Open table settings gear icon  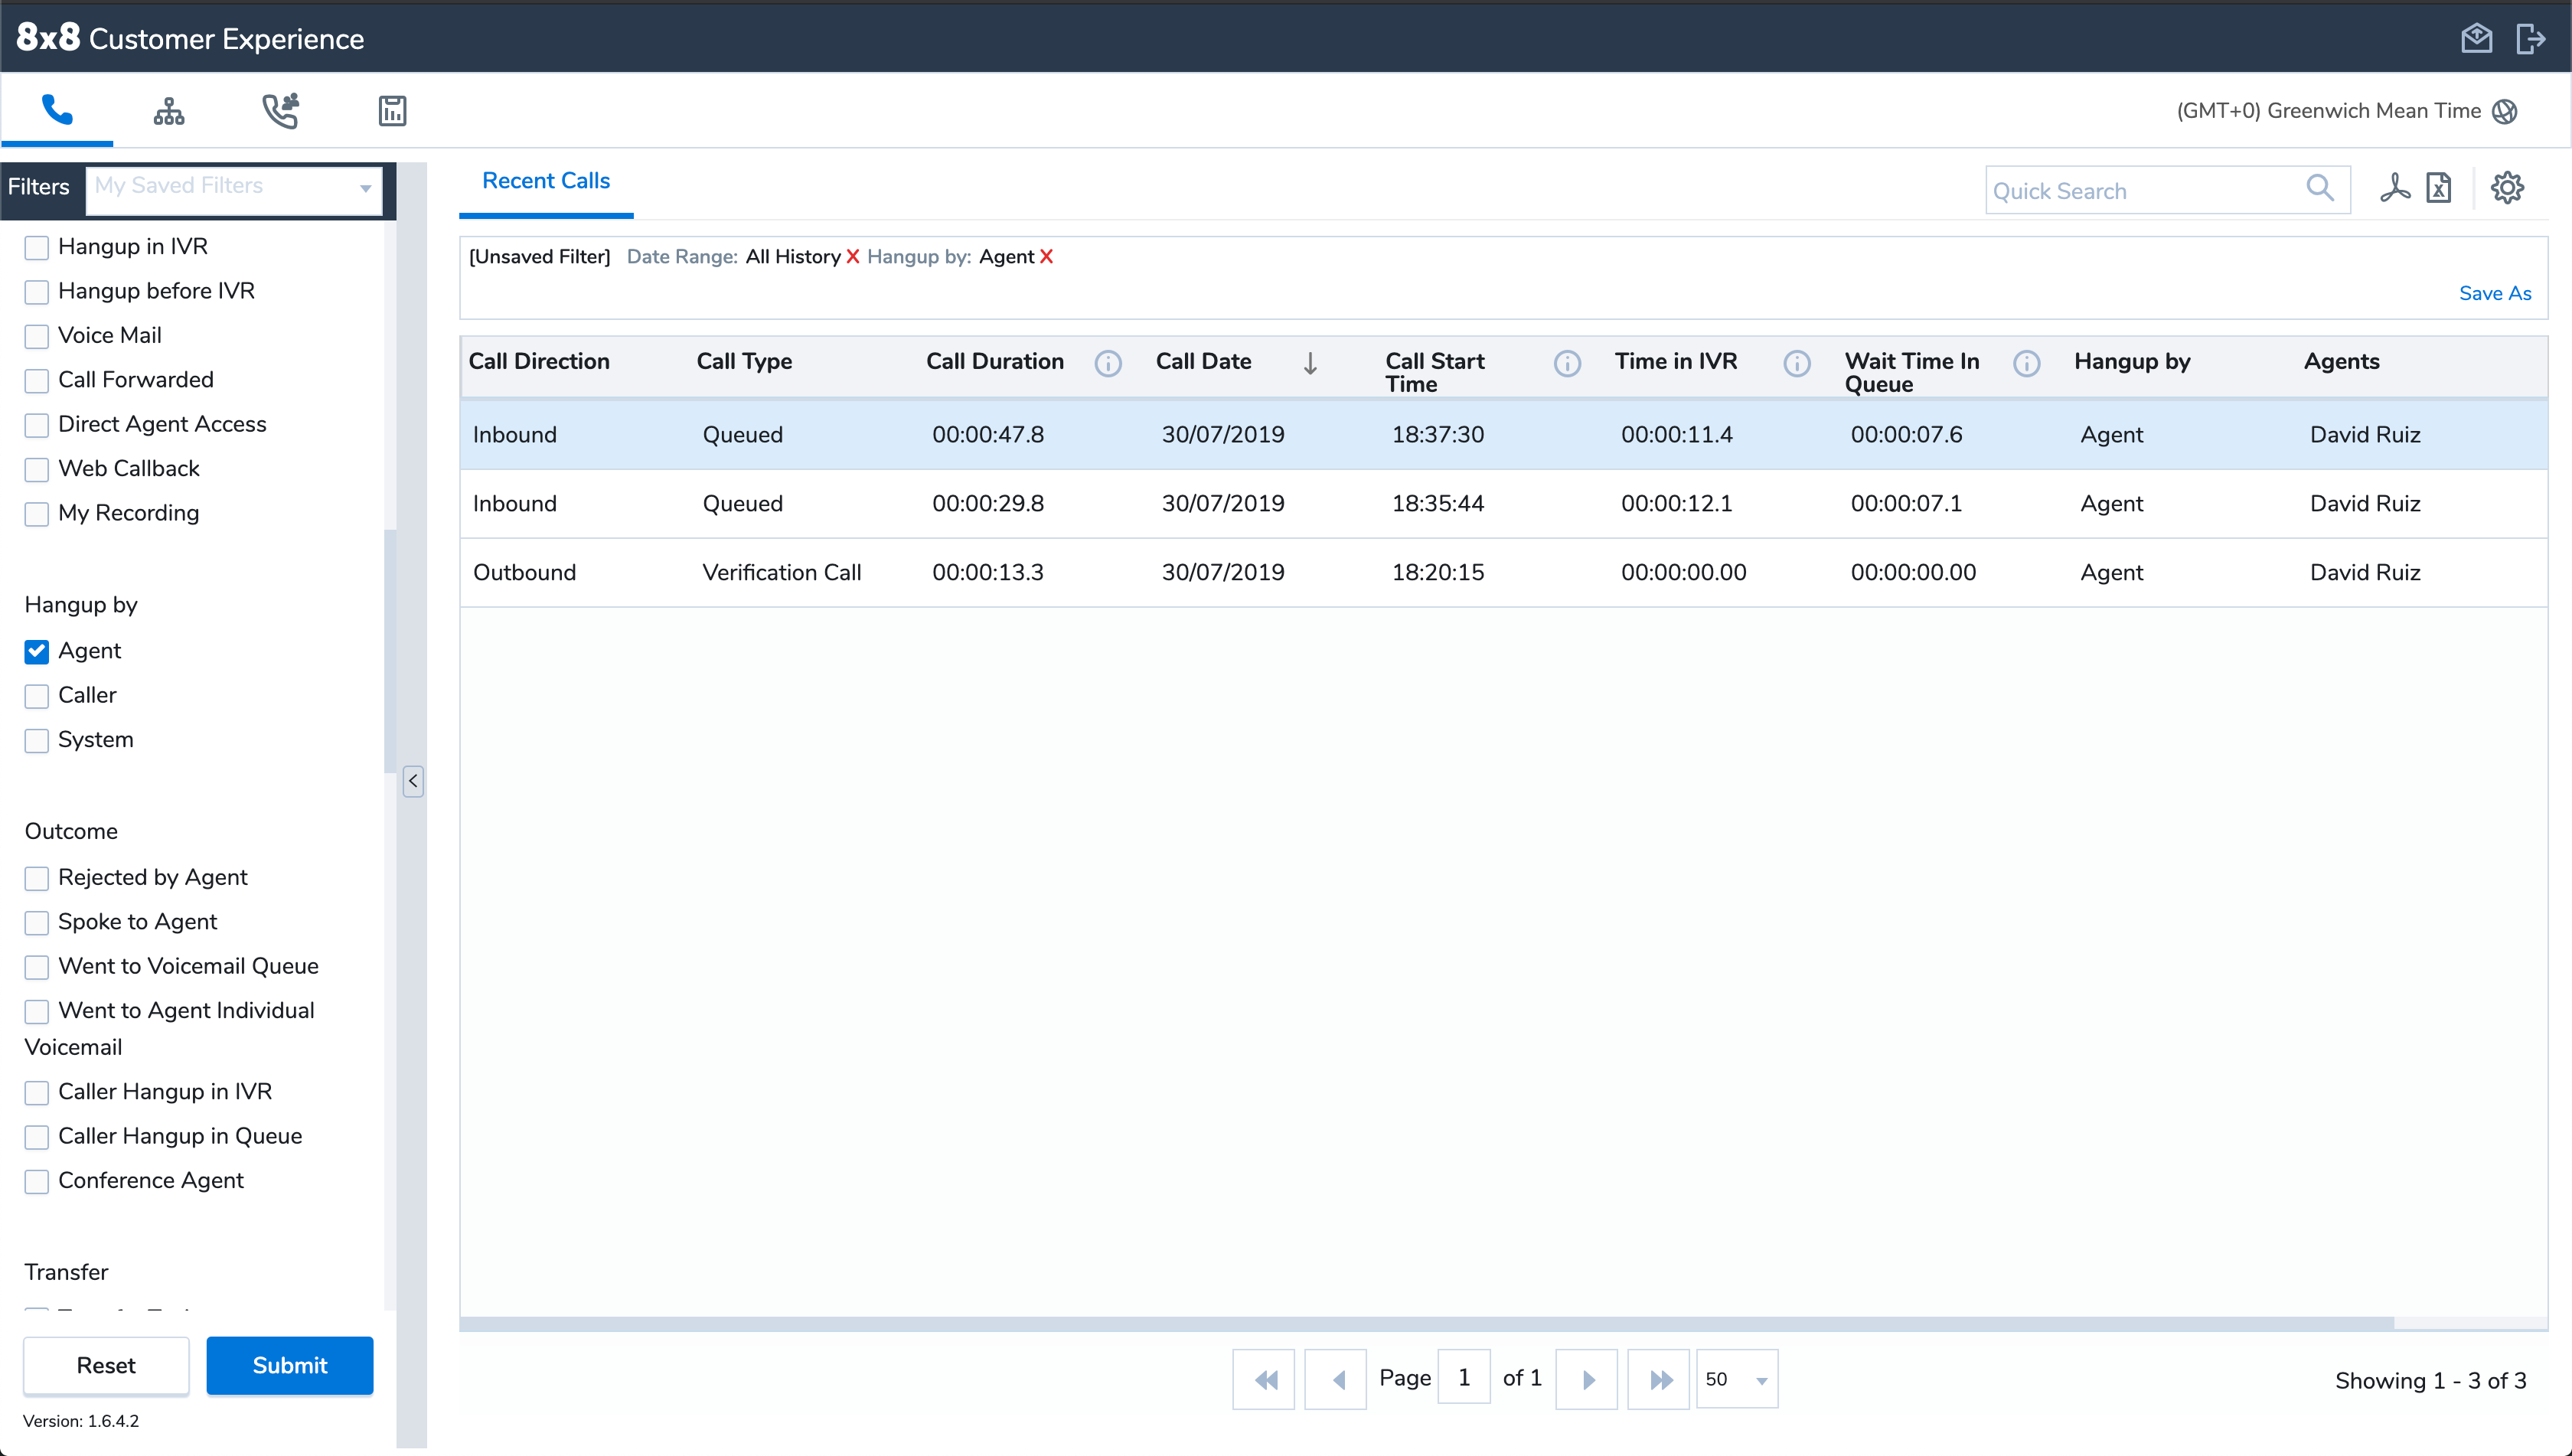2507,188
